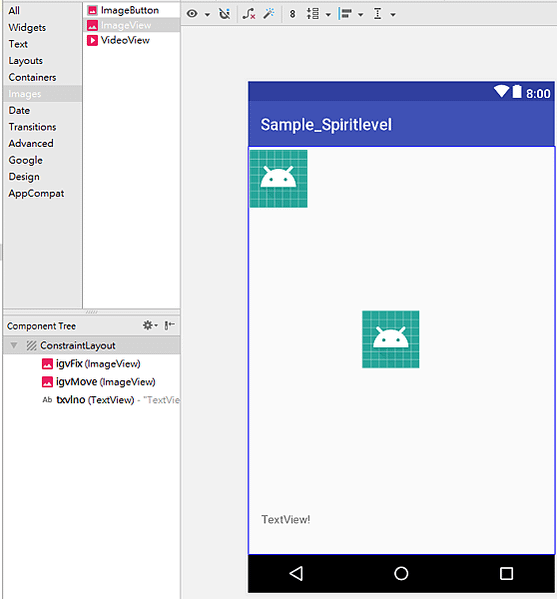The image size is (557, 599).
Task: Collapse the ConstraintLayout tree node
Action: 14,345
